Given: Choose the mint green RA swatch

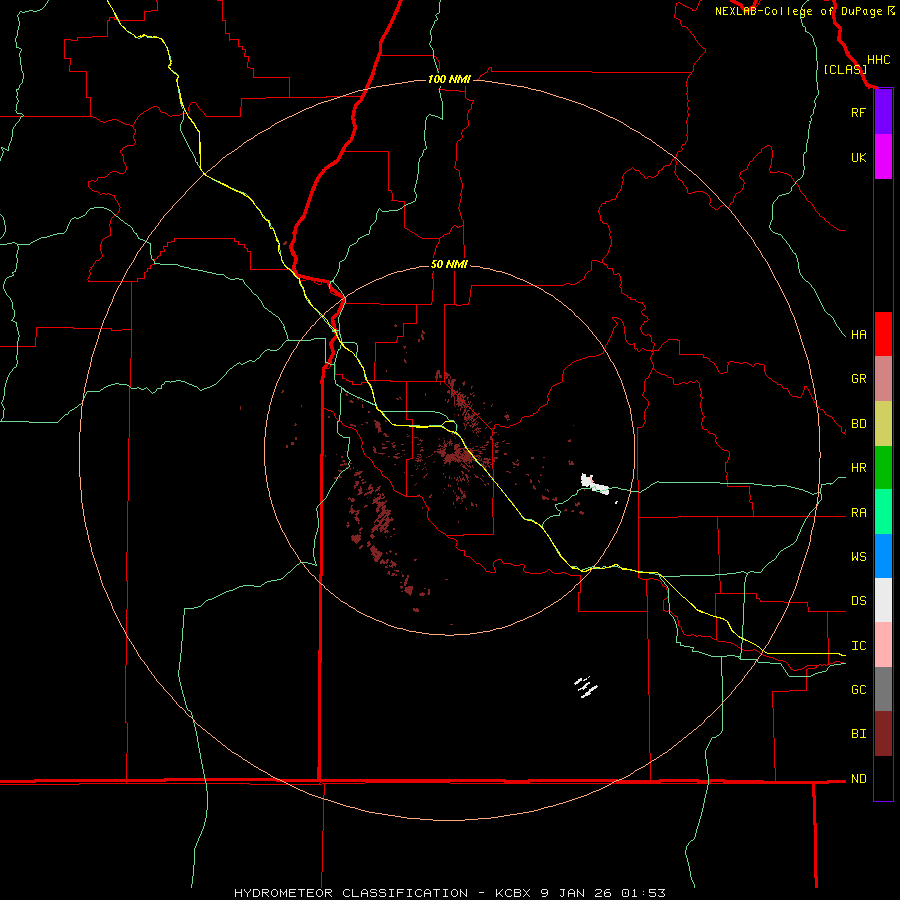Looking at the screenshot, I should 883,512.
